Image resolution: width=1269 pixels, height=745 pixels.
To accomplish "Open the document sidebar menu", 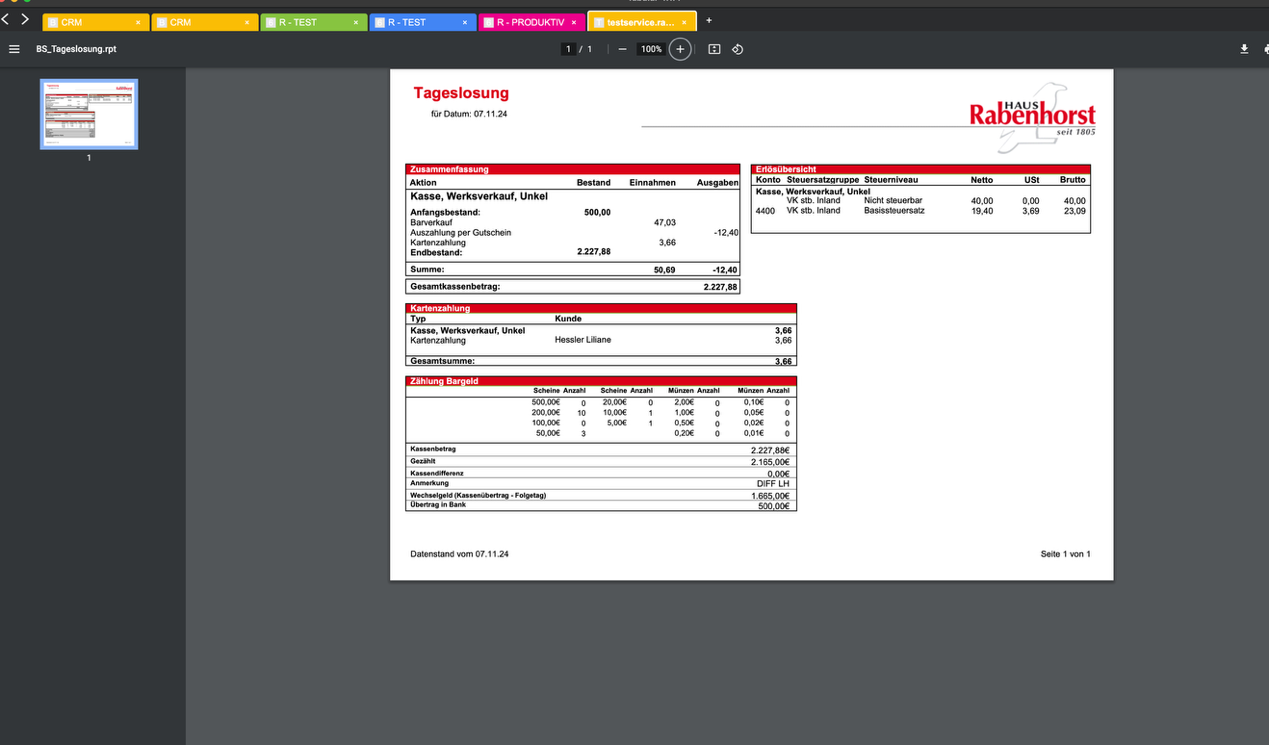I will (14, 48).
